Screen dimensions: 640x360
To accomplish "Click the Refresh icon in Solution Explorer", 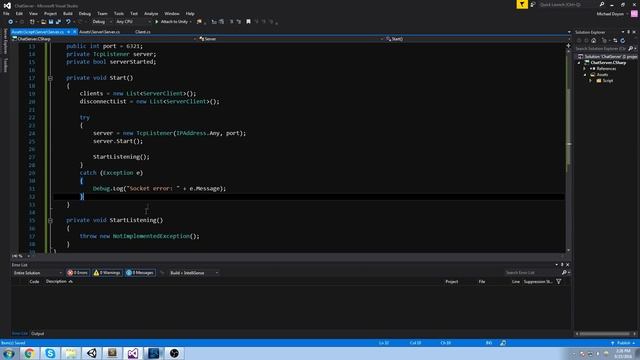I will (x=622, y=40).
